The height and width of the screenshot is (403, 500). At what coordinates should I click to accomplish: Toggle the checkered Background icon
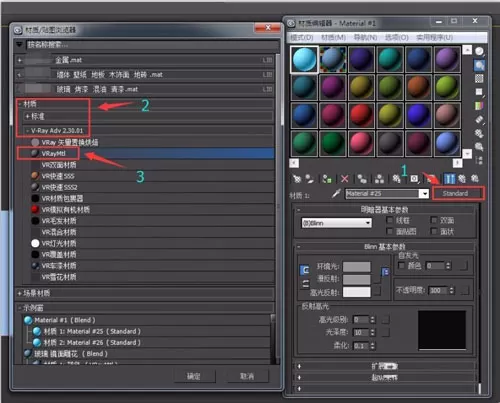(479, 79)
